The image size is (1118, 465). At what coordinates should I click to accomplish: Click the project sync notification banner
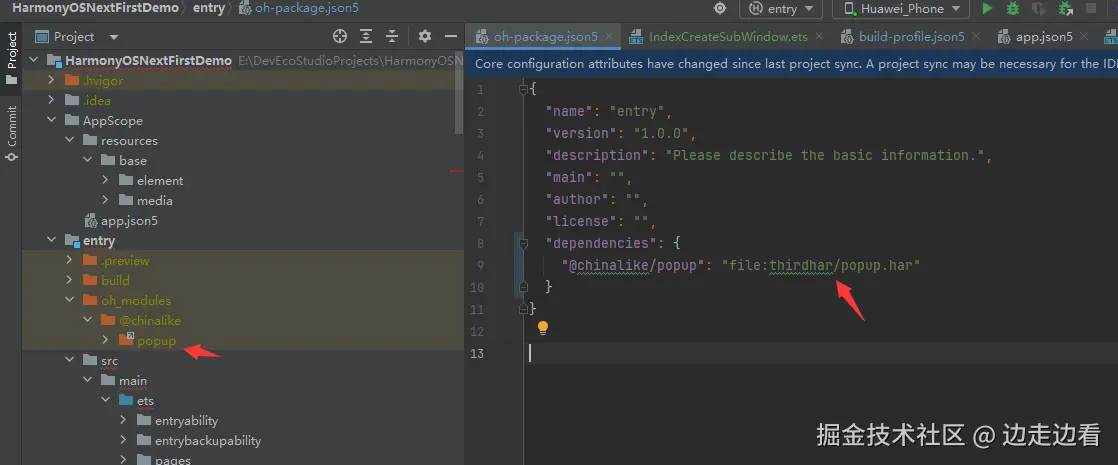[791, 63]
